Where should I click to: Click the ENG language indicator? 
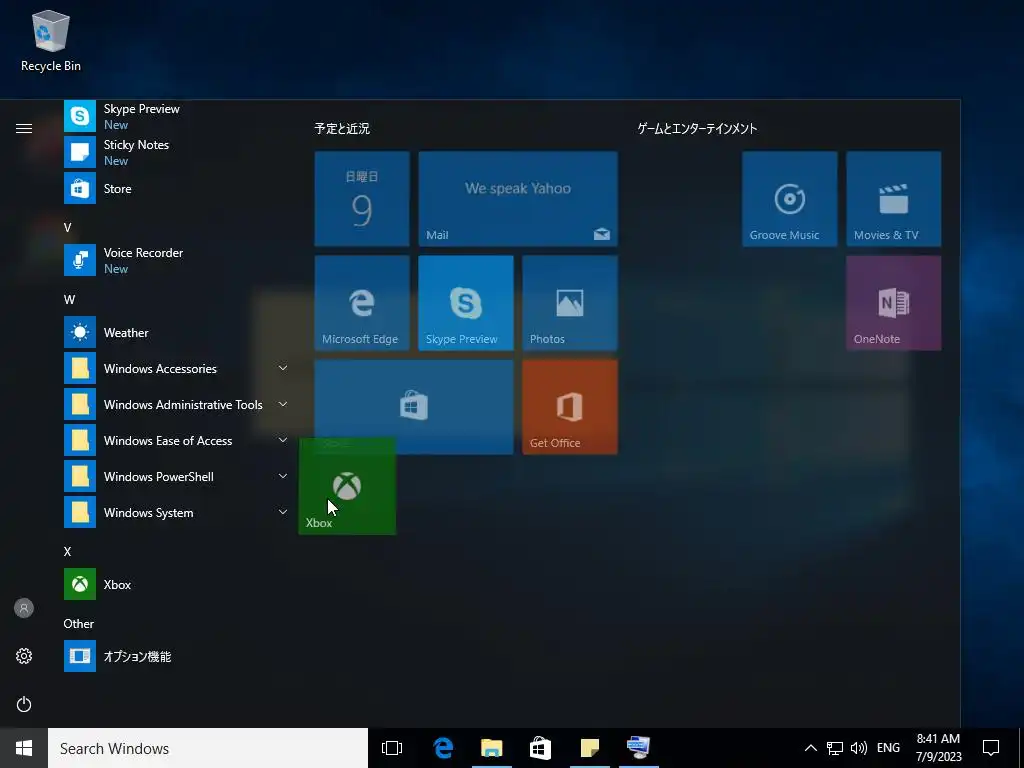888,748
